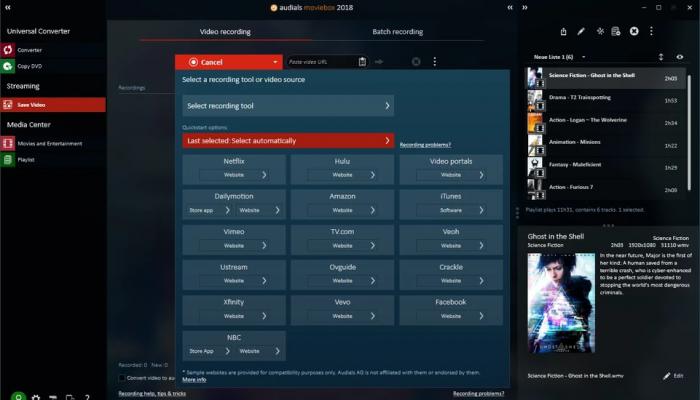Click the playlist vertical scrollbar
Image resolution: width=700 pixels, height=400 pixels.
pos(689,132)
